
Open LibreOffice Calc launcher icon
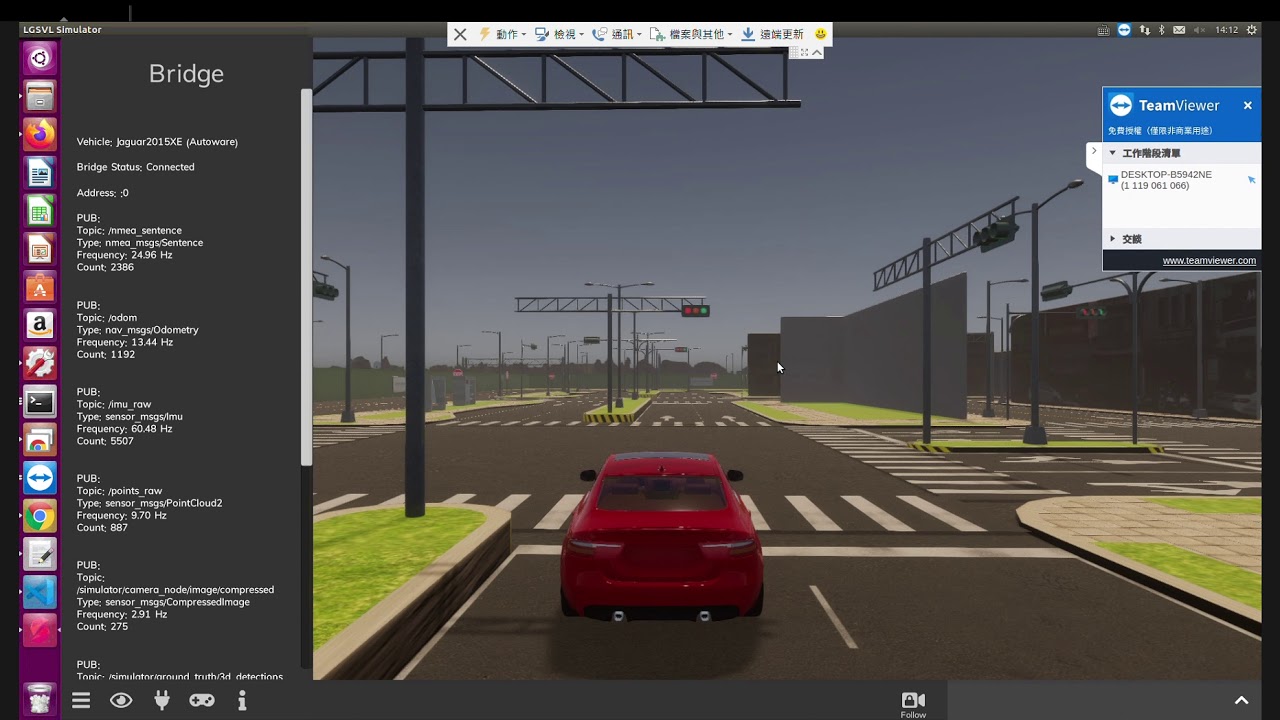(x=40, y=211)
